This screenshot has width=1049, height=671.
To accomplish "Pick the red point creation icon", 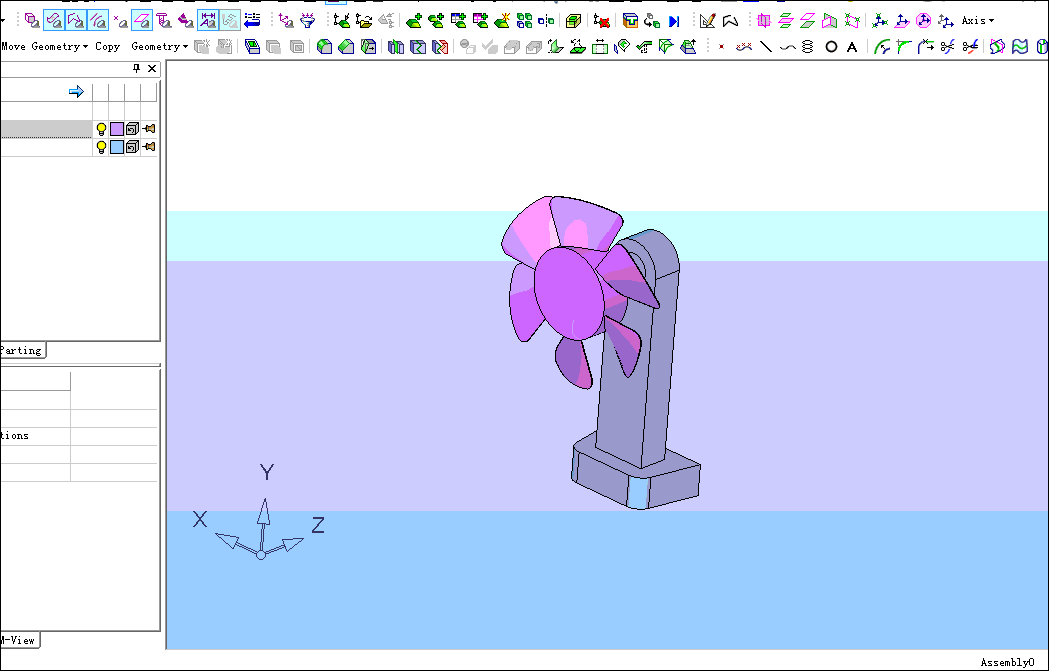I will [721, 47].
